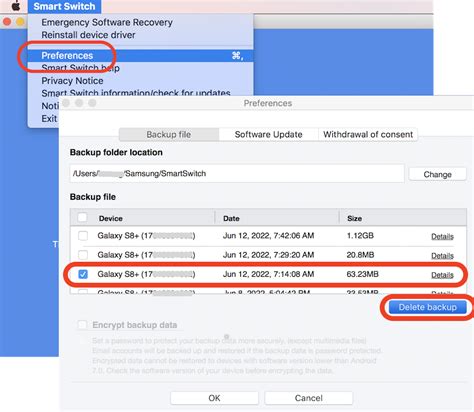Click the Change folder button
This screenshot has height=412, width=474.
(437, 174)
